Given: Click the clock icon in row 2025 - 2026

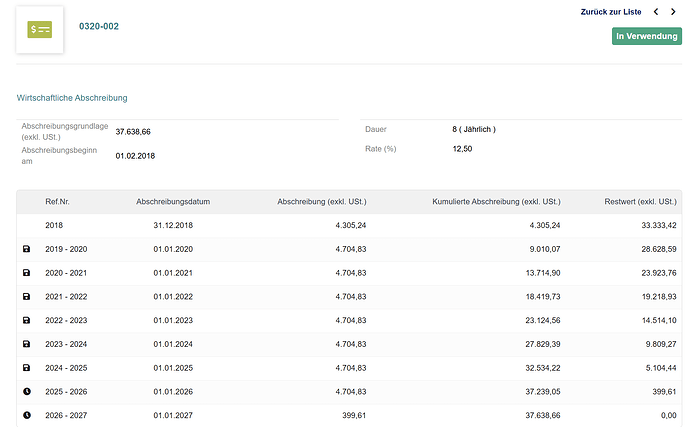Looking at the screenshot, I should (27, 392).
